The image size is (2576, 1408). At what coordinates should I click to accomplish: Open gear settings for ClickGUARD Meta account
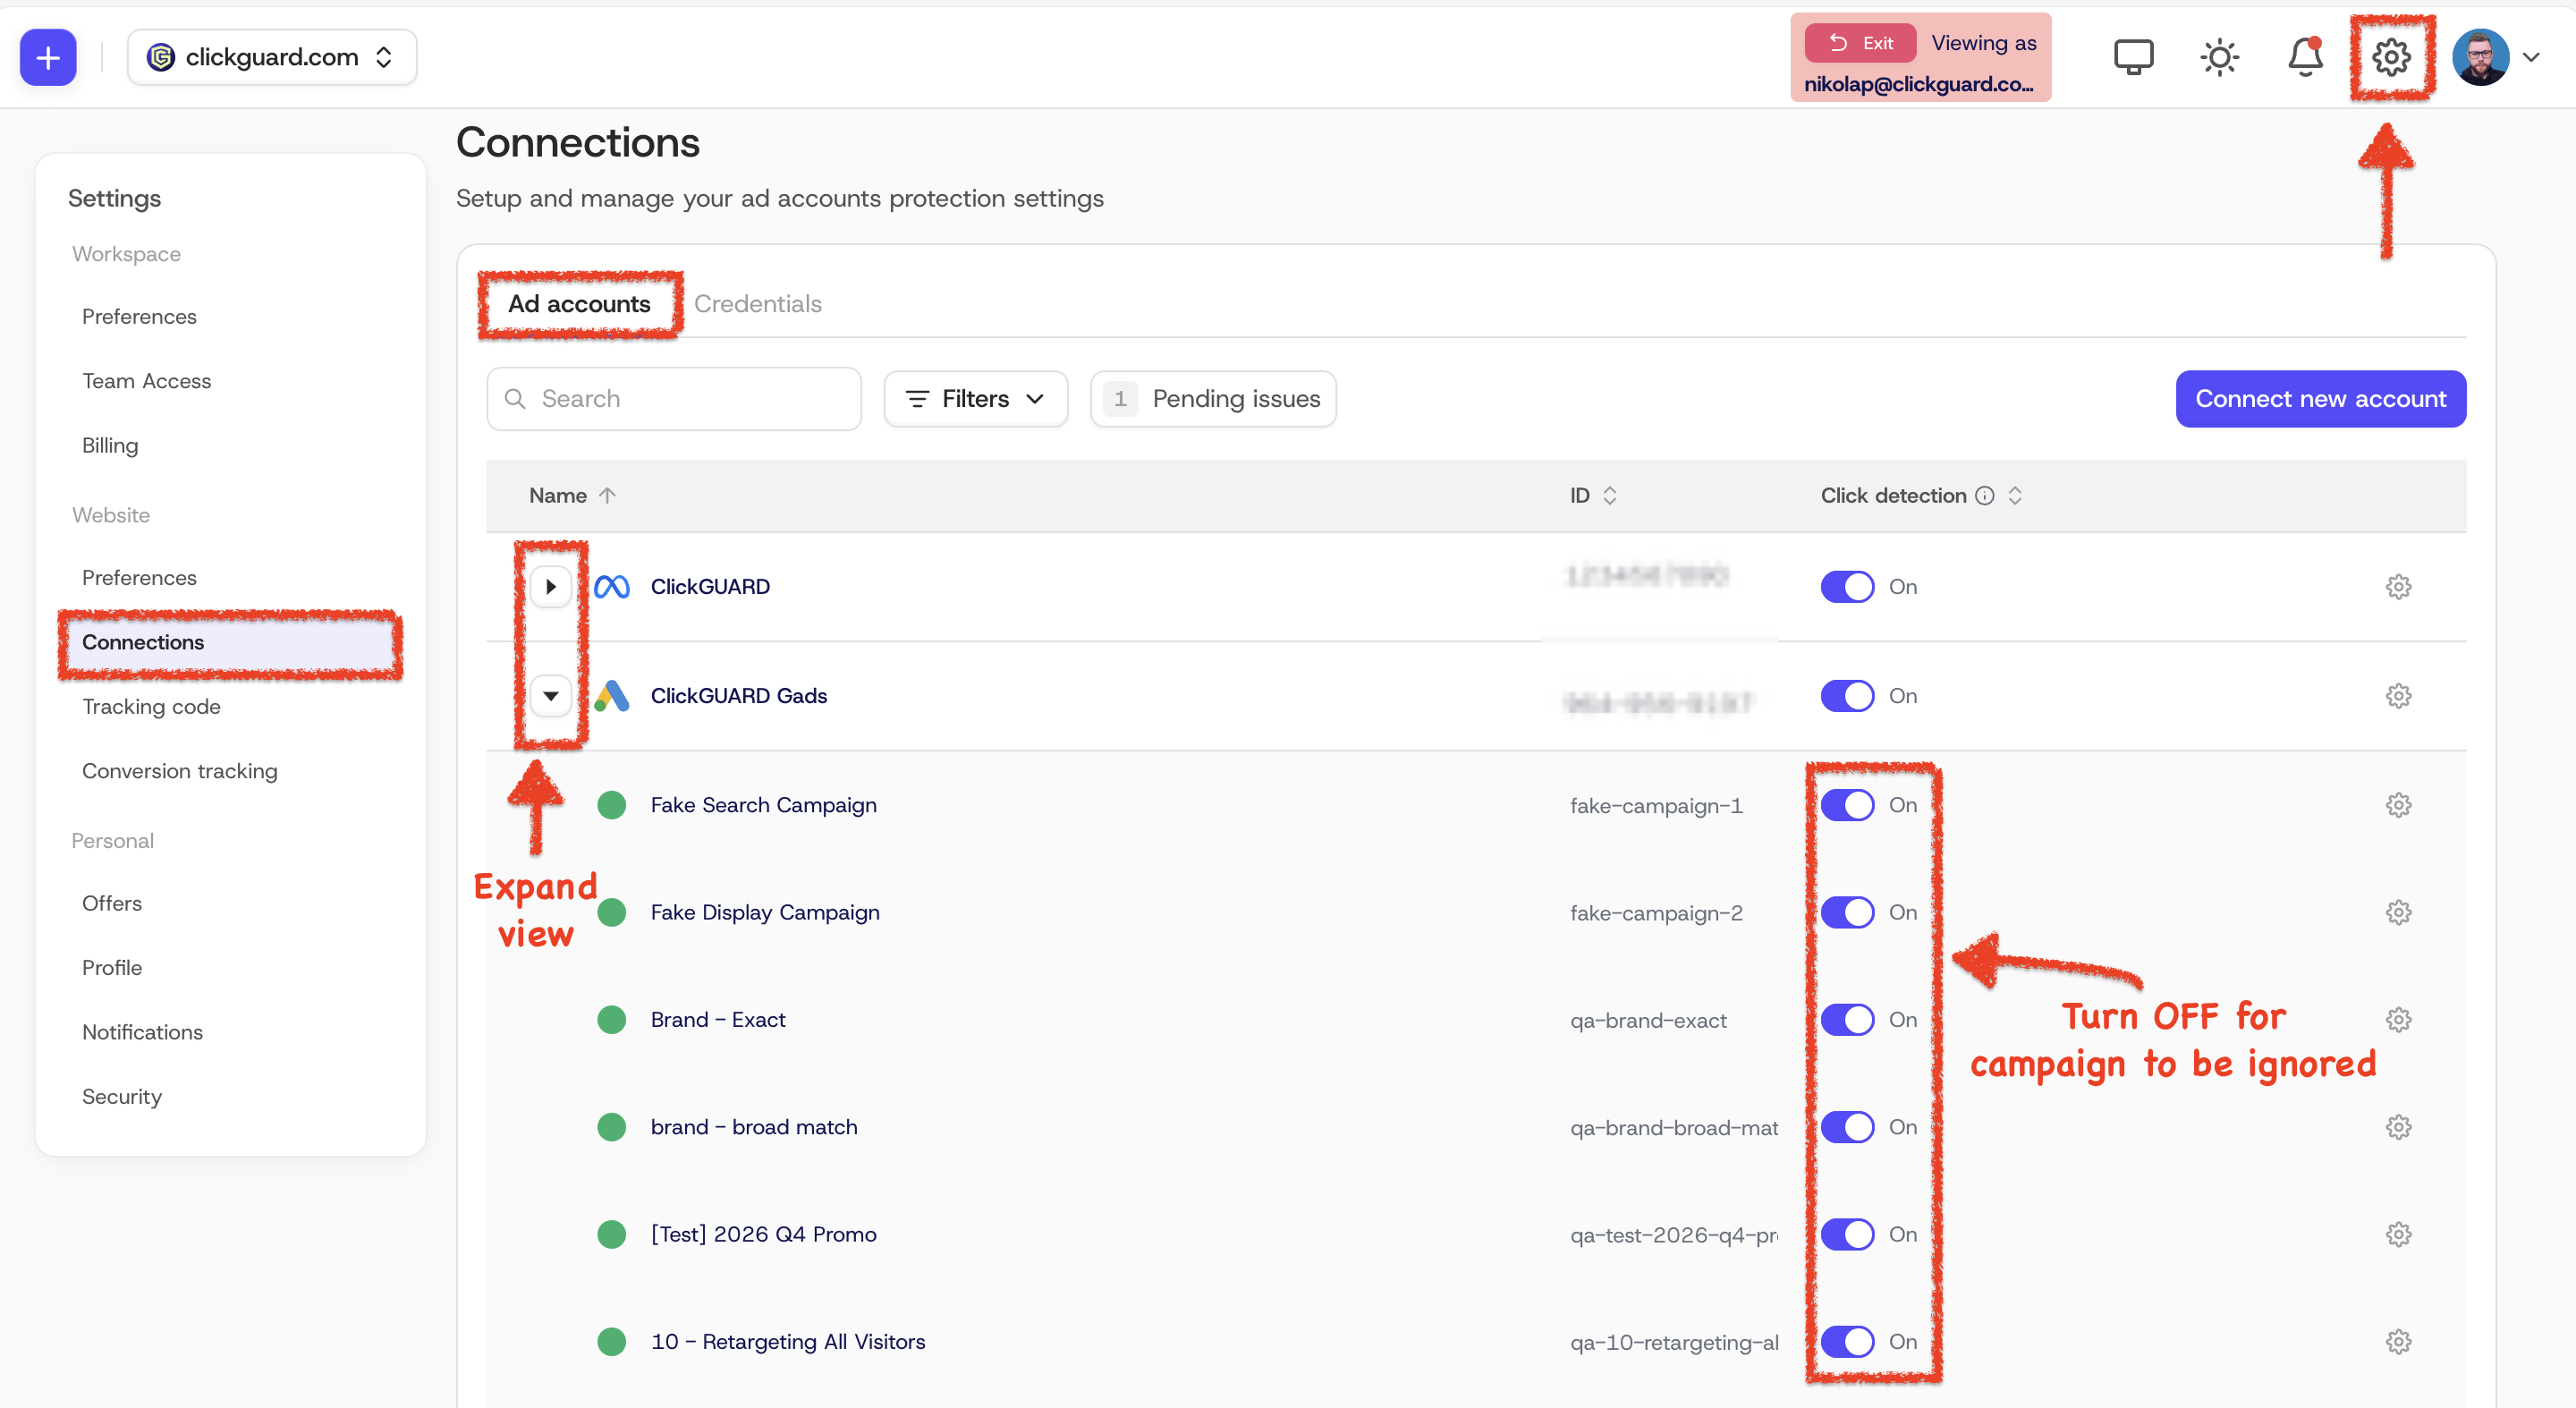point(2398,586)
